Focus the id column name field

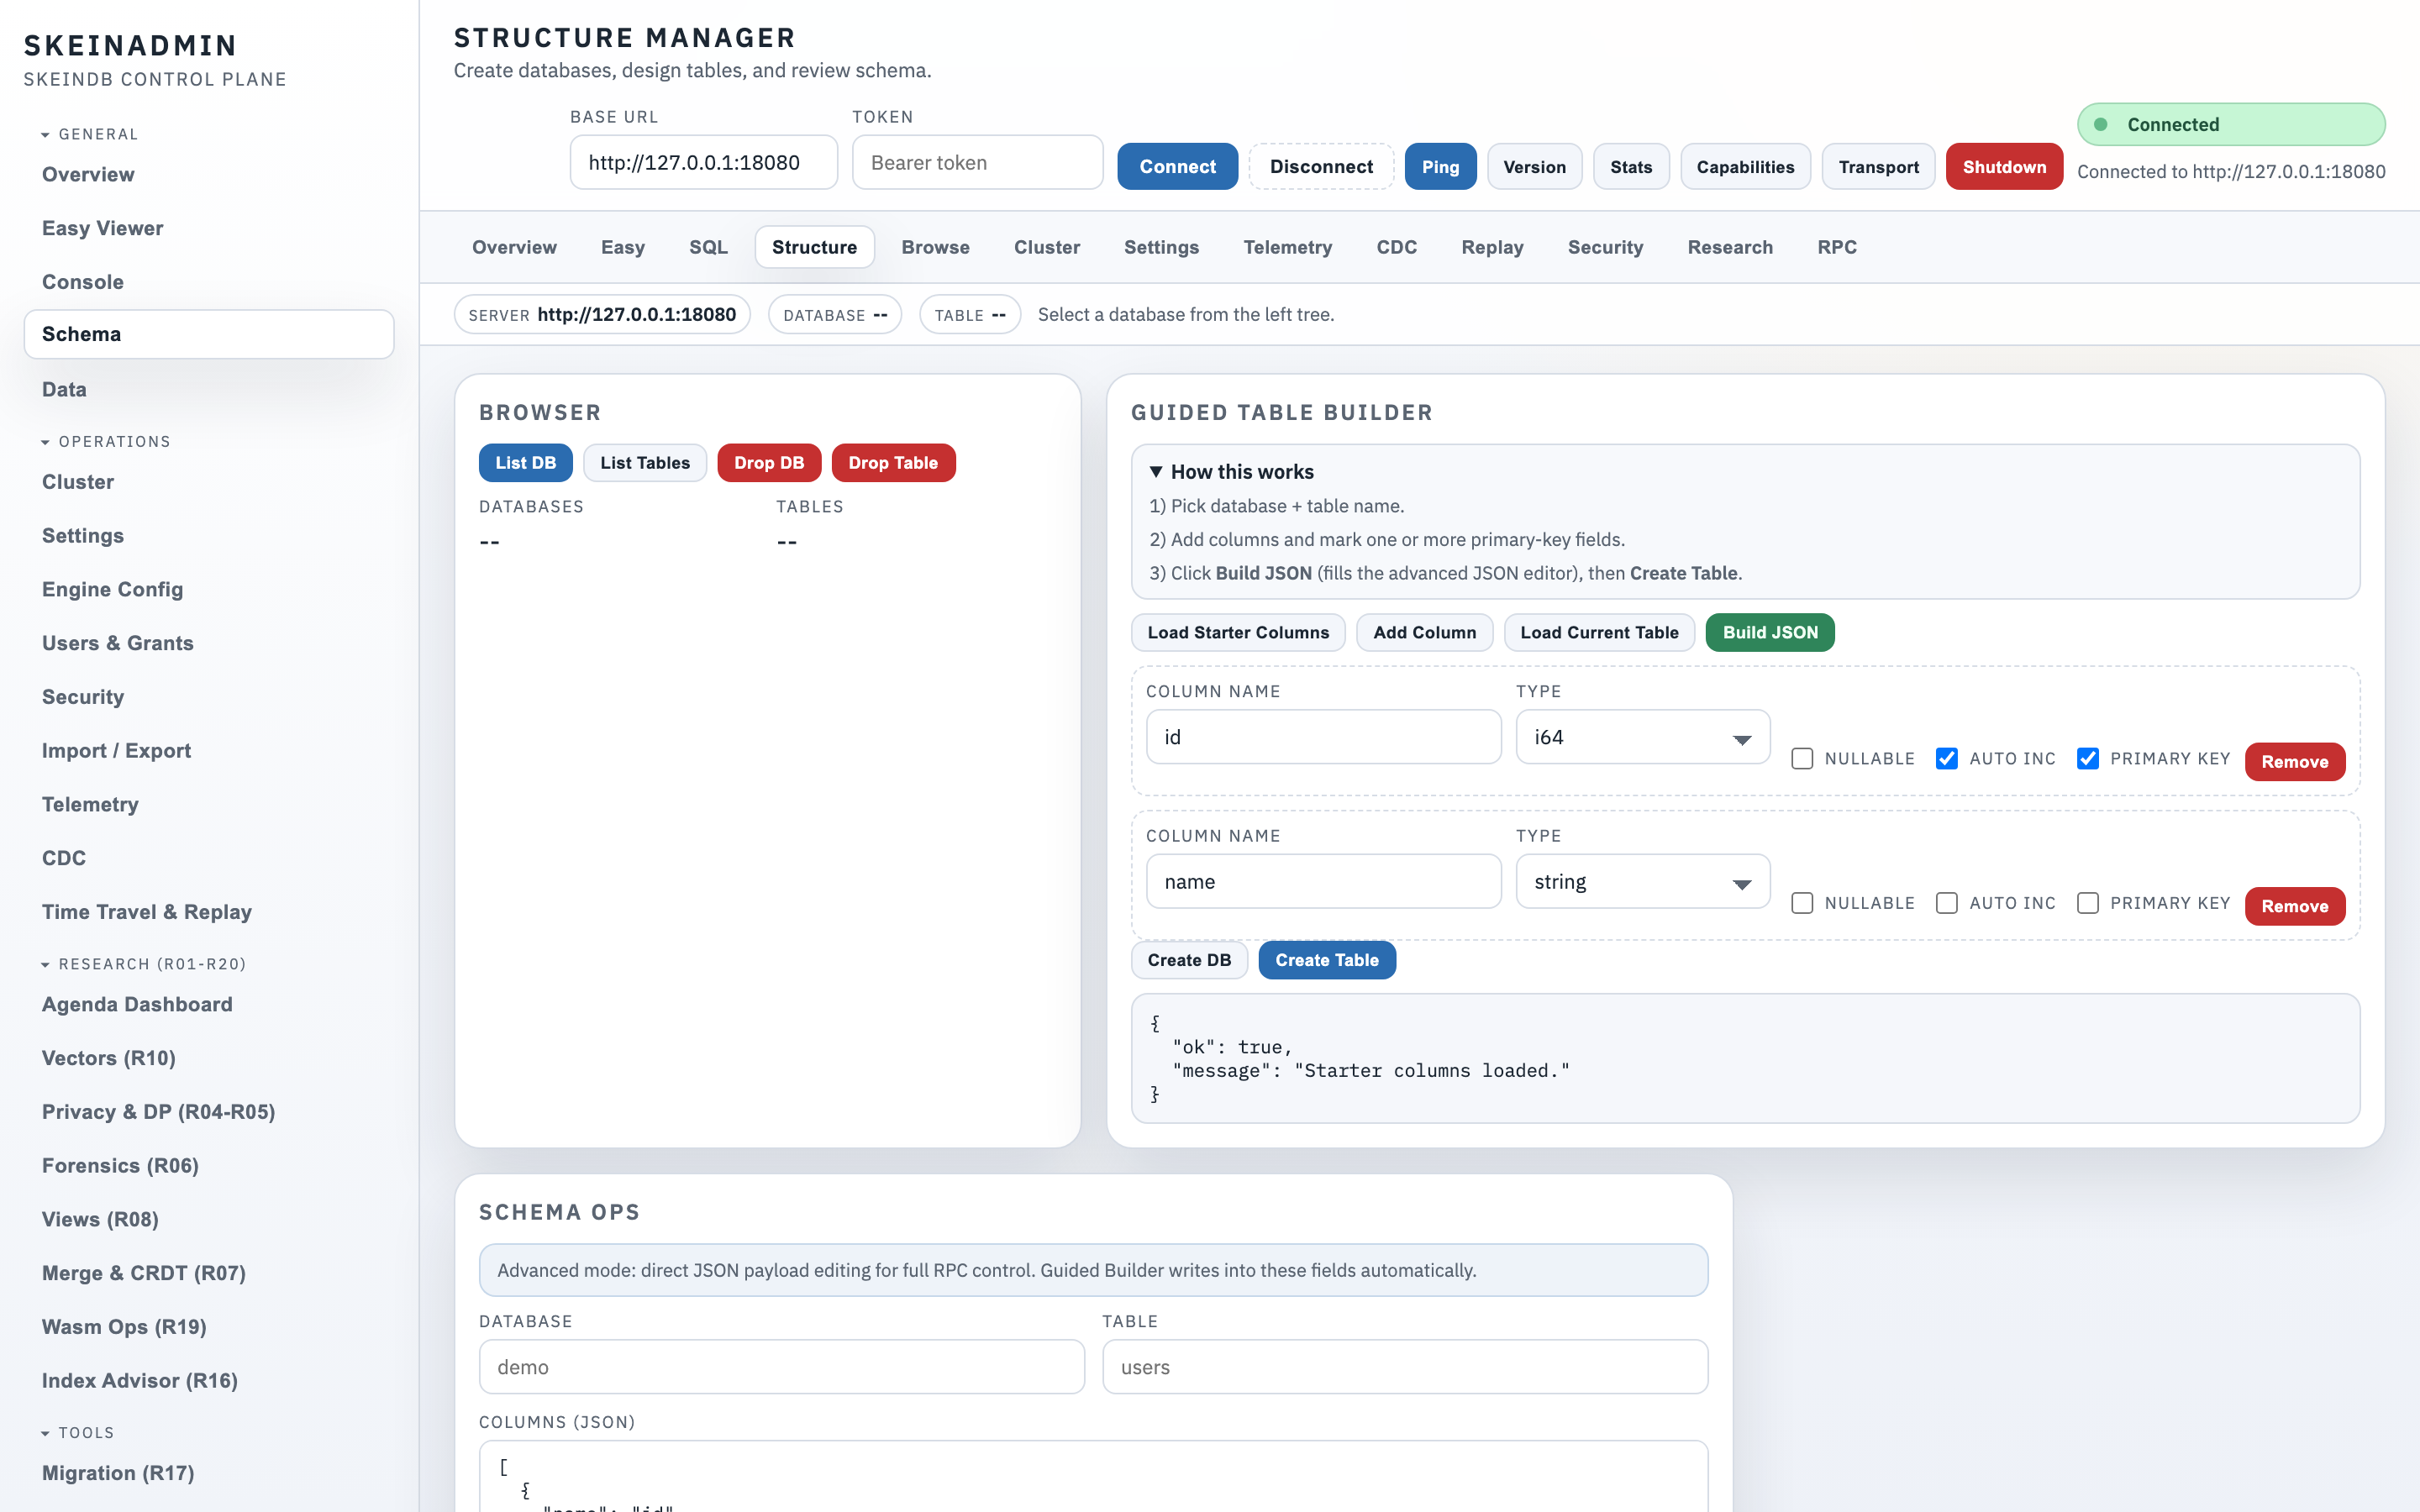(x=1323, y=737)
